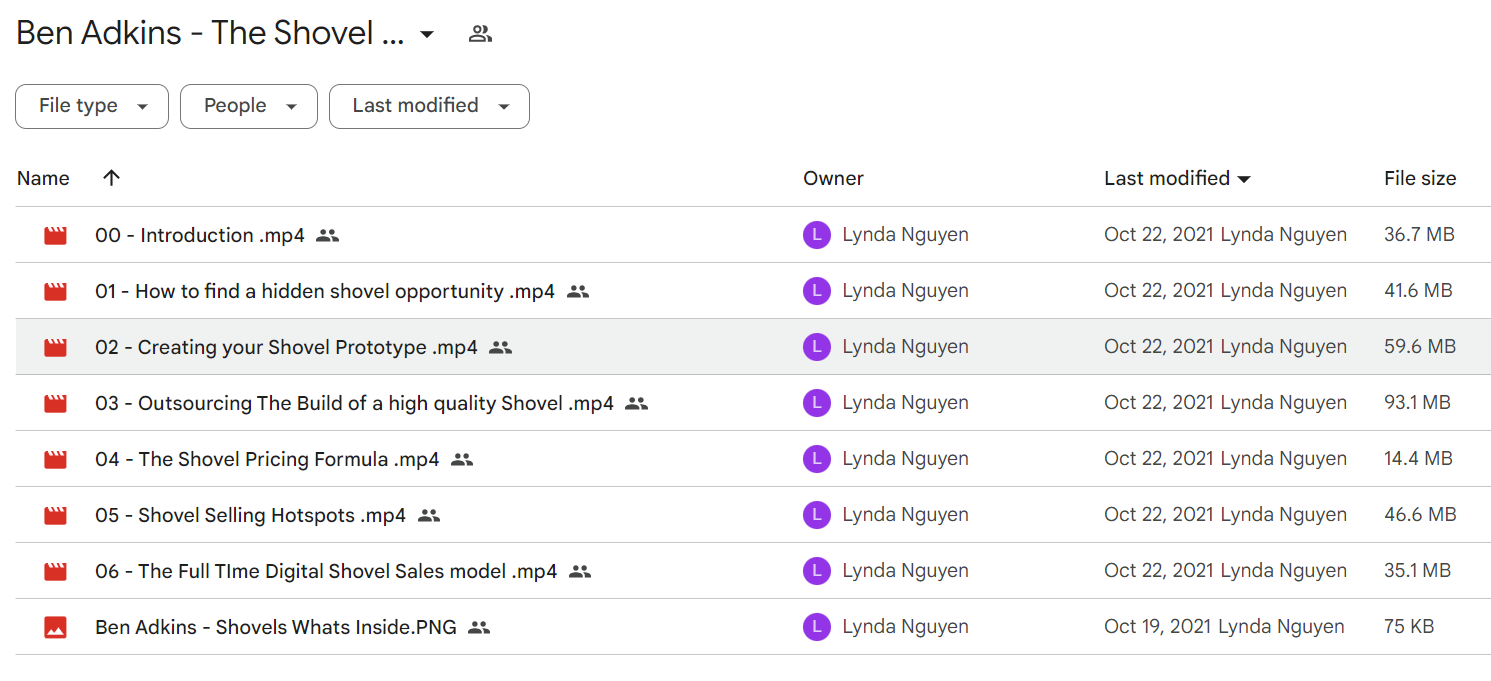Screen dimensions: 1491x681
Task: Click the File size column header
Action: 1420,178
